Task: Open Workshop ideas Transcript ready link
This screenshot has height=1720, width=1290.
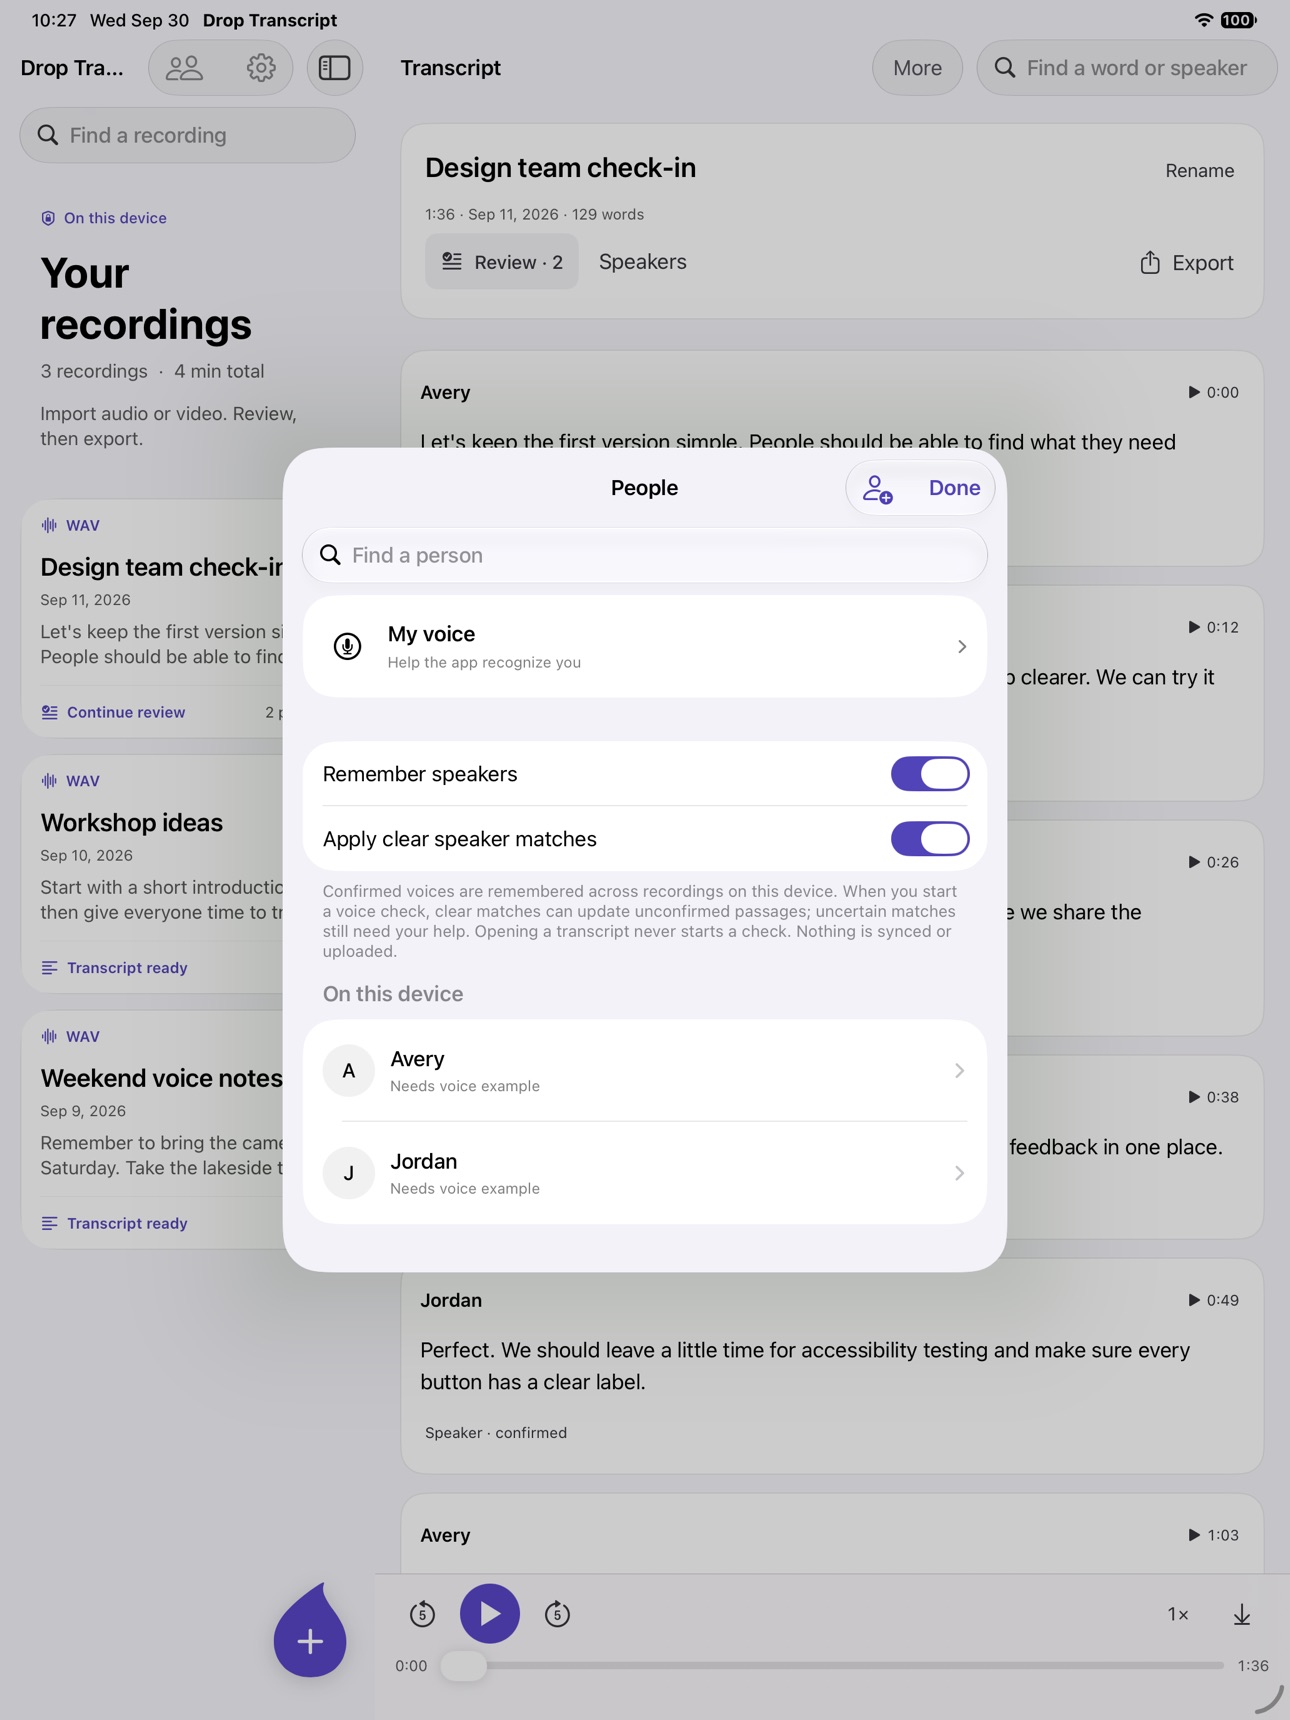Action: (114, 968)
